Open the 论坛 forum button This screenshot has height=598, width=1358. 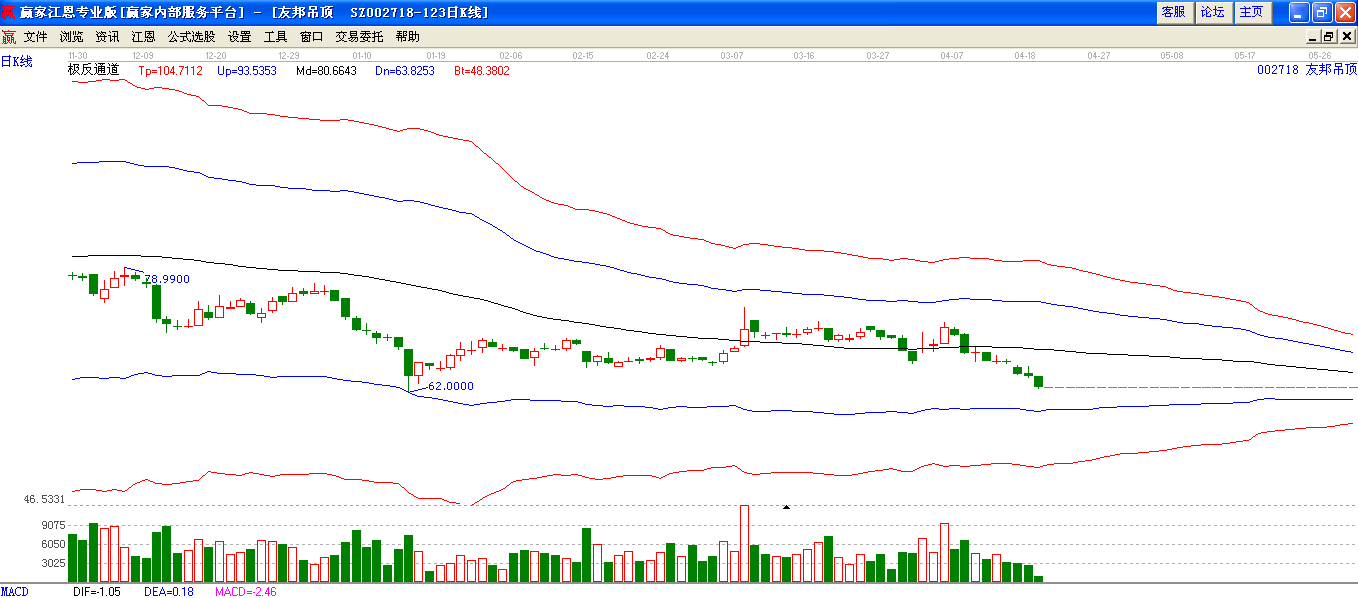coord(1212,12)
